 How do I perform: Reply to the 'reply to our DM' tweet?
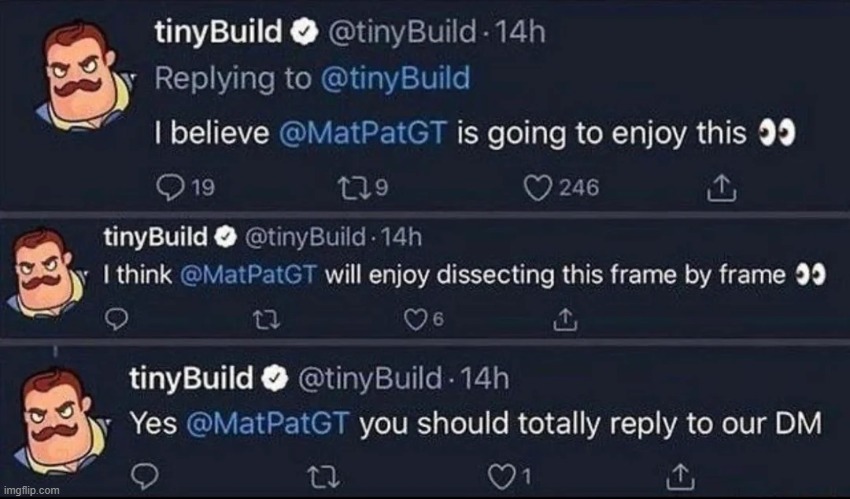[x=146, y=476]
